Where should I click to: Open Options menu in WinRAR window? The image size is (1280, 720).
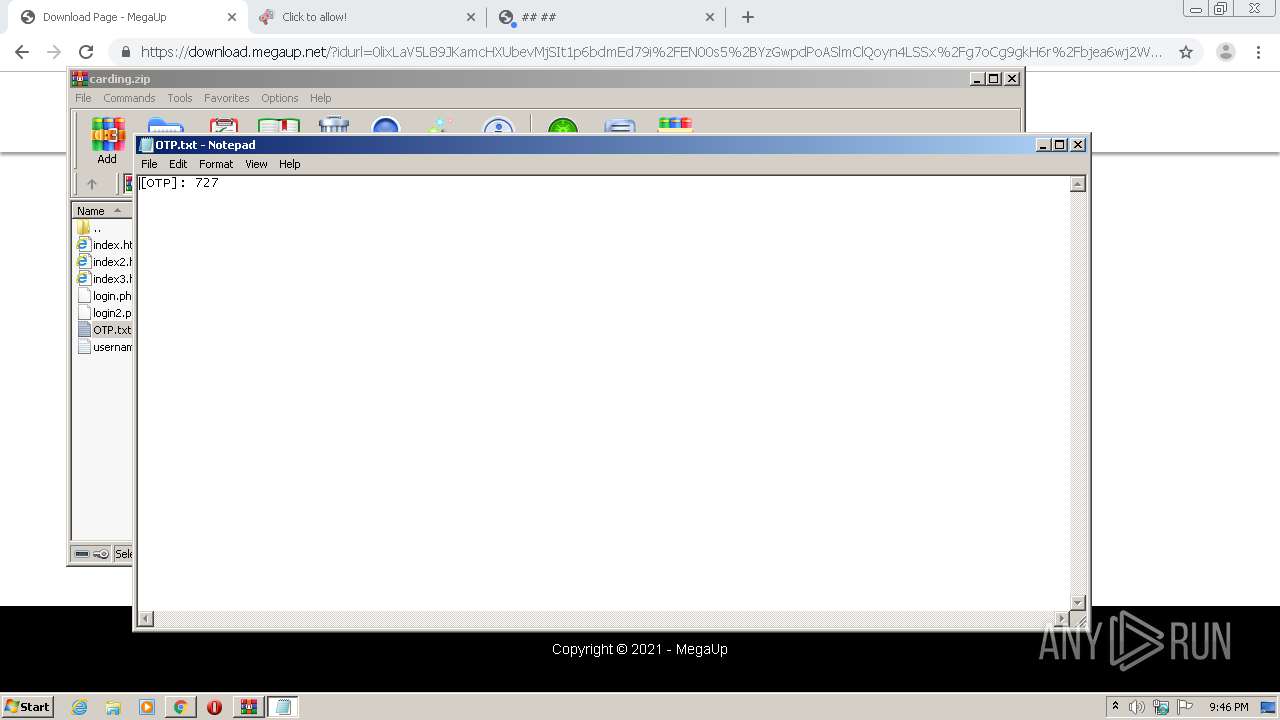click(280, 98)
